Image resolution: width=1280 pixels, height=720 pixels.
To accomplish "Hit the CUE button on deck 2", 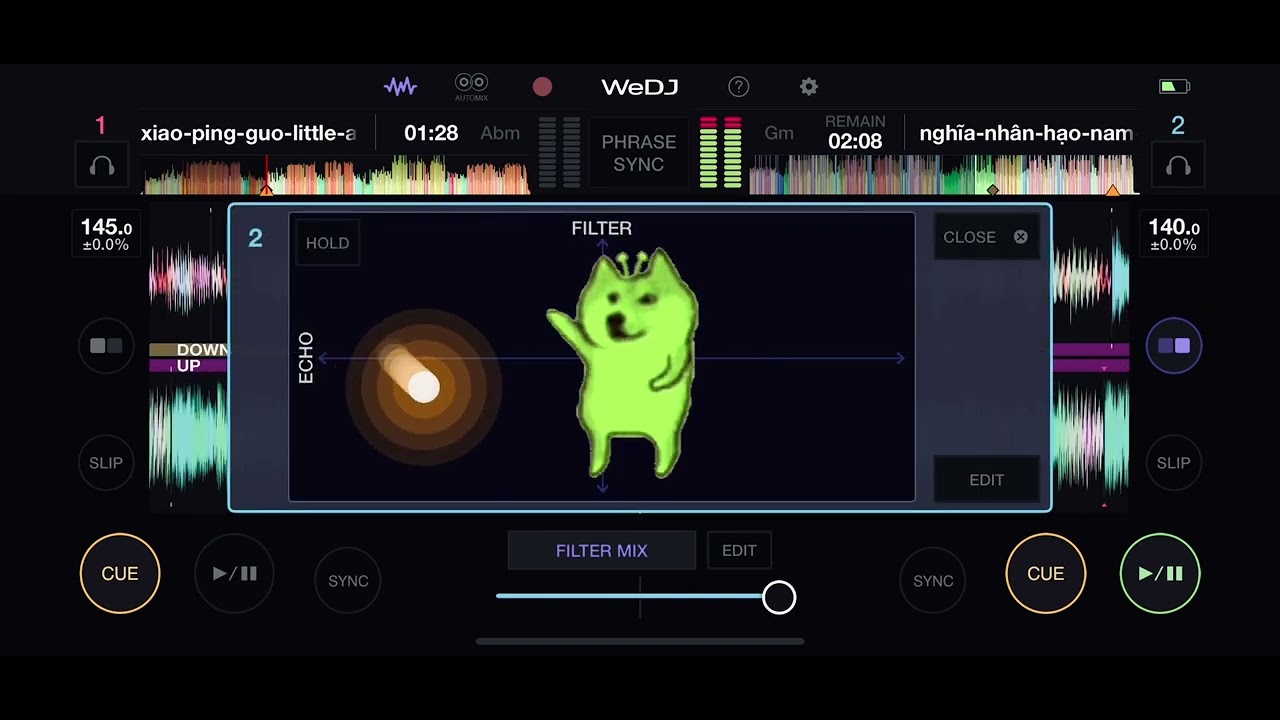I will coord(1046,573).
